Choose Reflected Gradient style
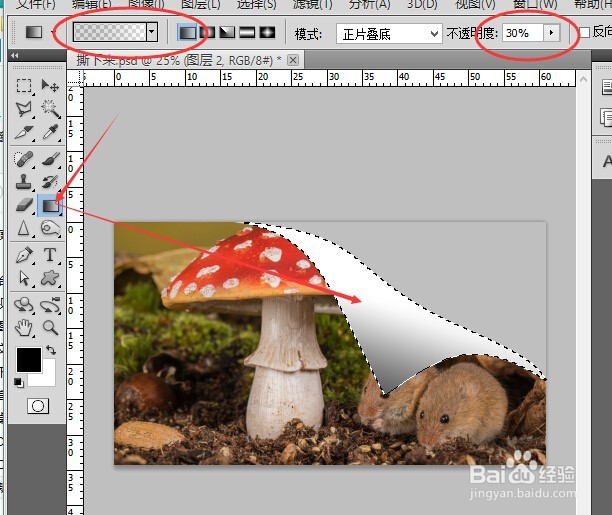 [x=247, y=32]
